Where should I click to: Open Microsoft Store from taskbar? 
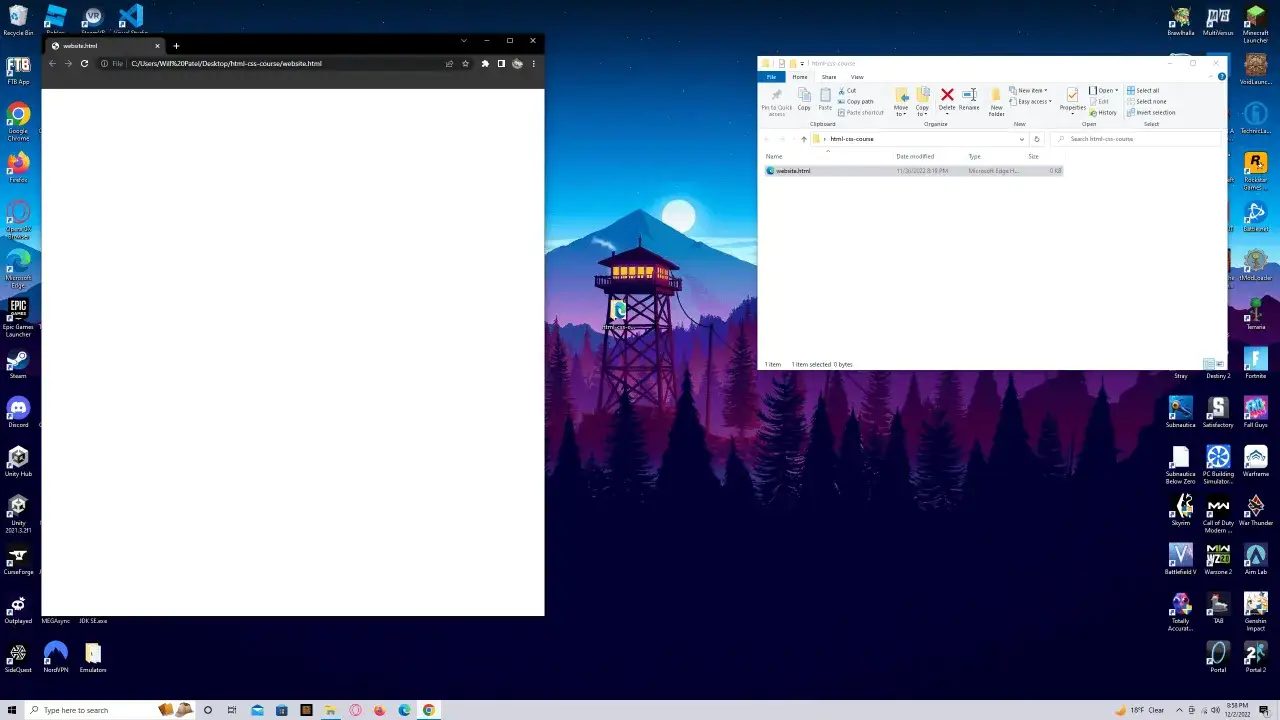pyautogui.click(x=282, y=710)
